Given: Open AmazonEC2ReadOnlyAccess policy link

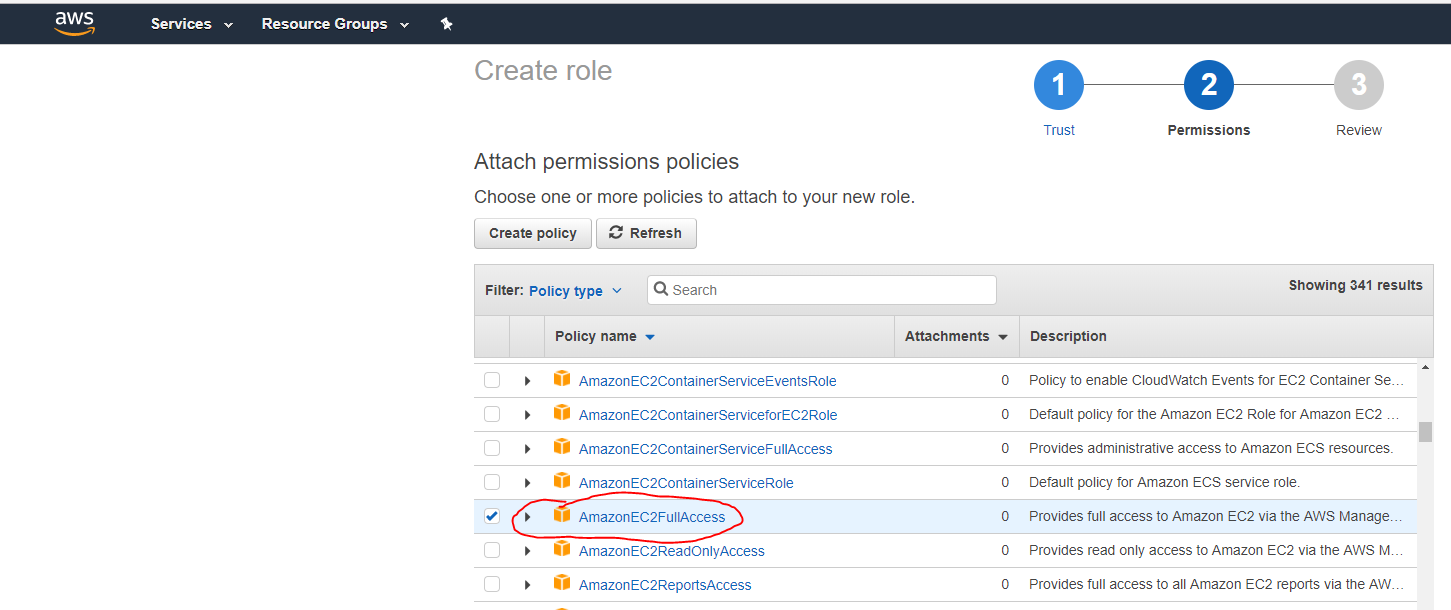Looking at the screenshot, I should click(x=671, y=551).
